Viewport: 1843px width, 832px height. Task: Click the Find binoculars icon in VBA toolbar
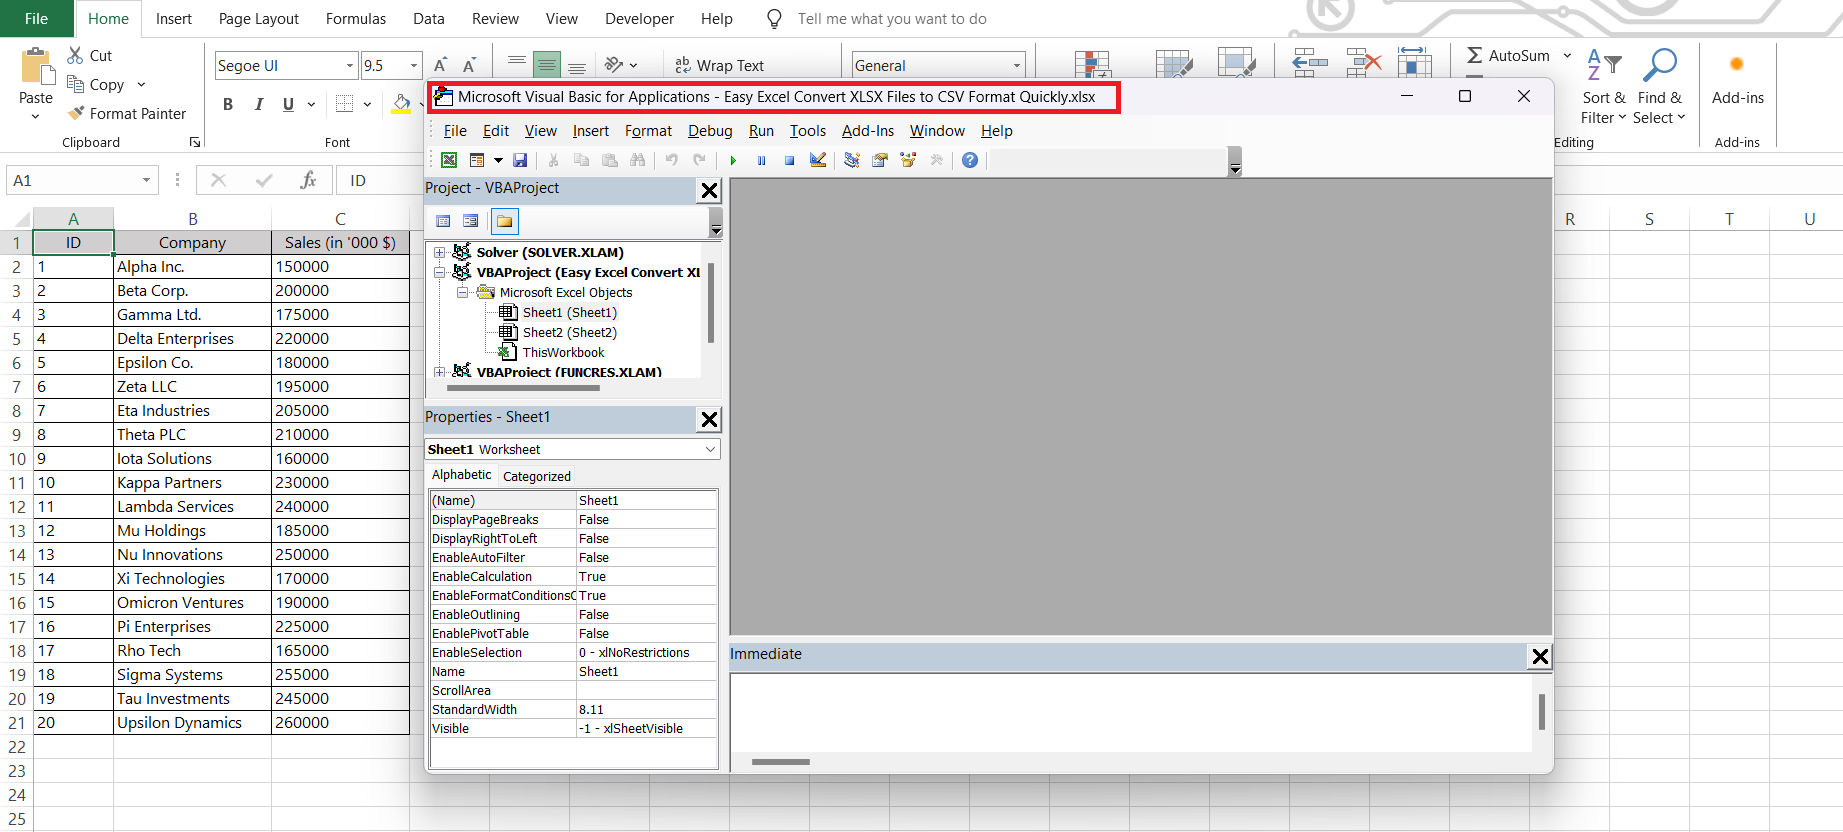[638, 160]
